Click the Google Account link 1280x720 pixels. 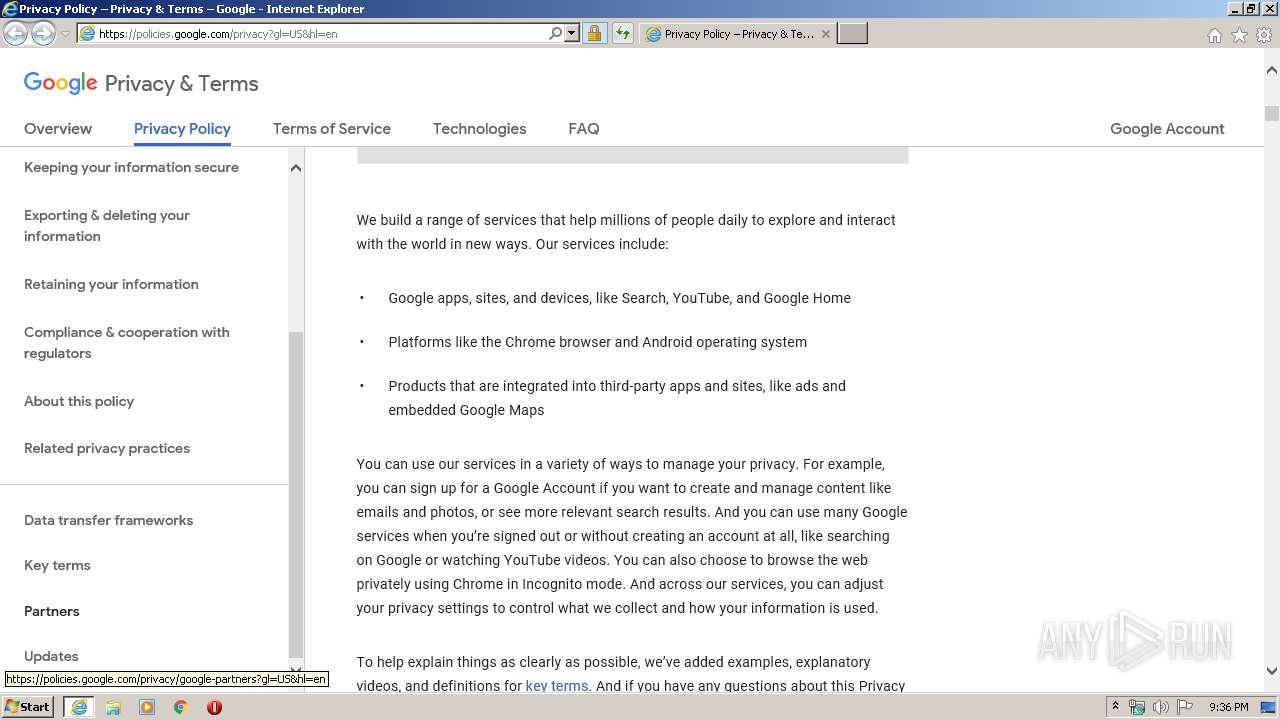tap(1167, 129)
